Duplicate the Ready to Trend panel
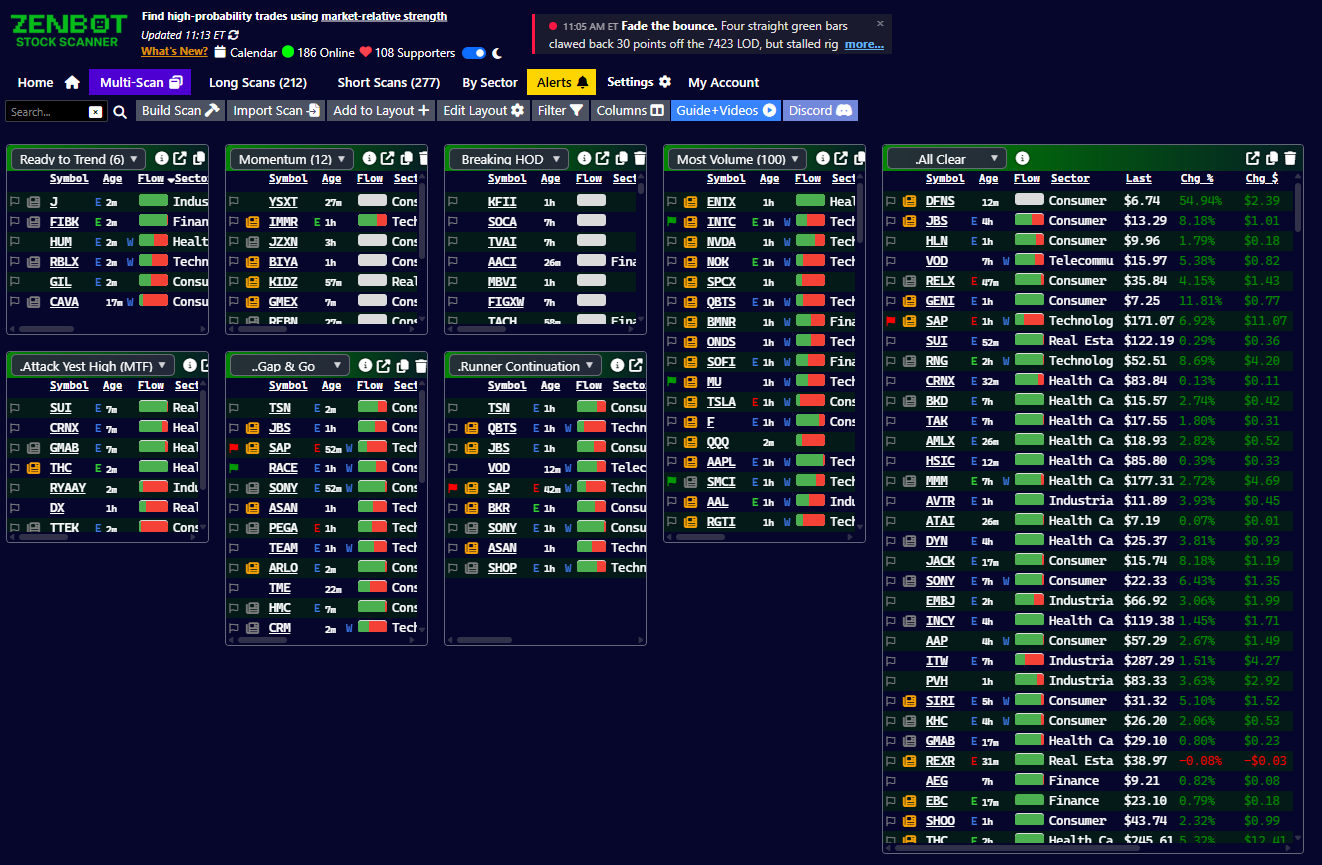The image size is (1322, 865). pos(199,158)
